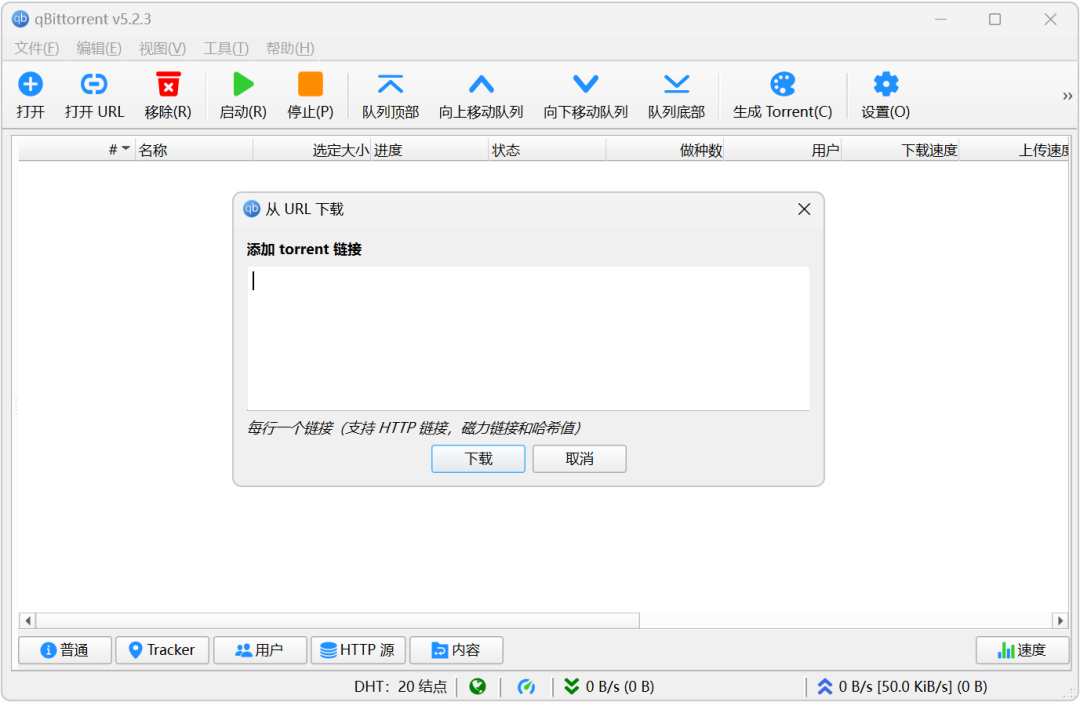This screenshot has width=1080, height=702.
Task: Close the 从 URL 下载 dialog
Action: (x=804, y=209)
